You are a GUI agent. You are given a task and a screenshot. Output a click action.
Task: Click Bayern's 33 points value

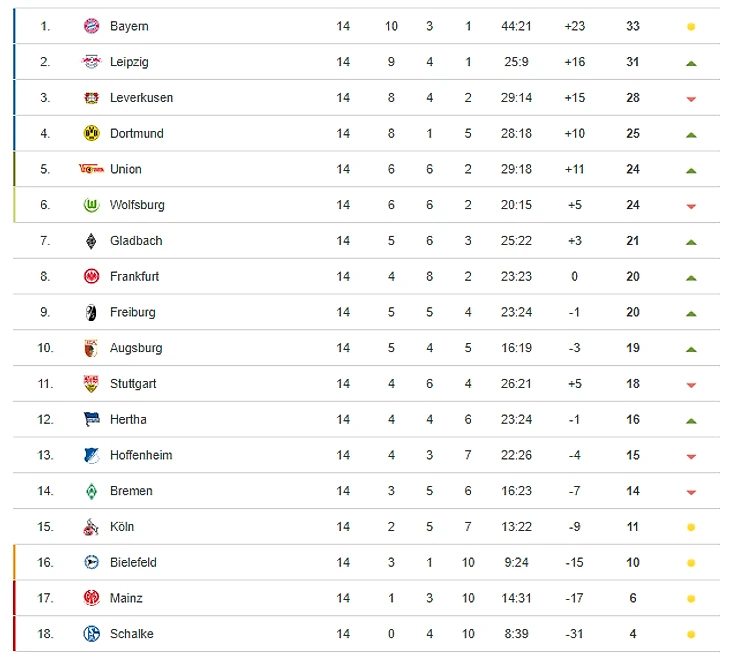pos(633,26)
